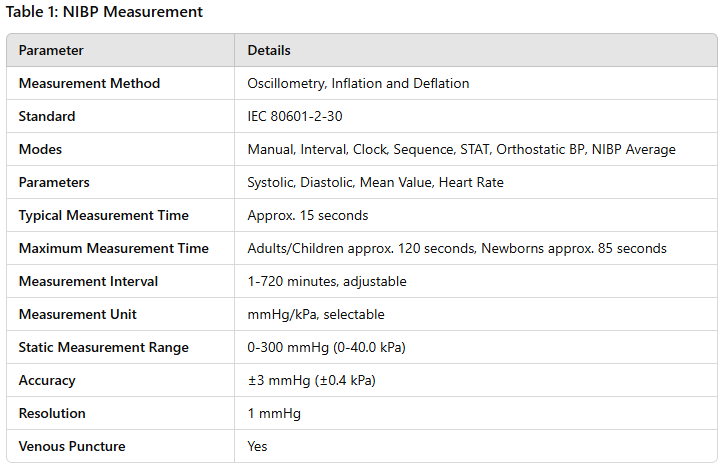
Task: Select the Accuracy row label
Action: (x=47, y=381)
